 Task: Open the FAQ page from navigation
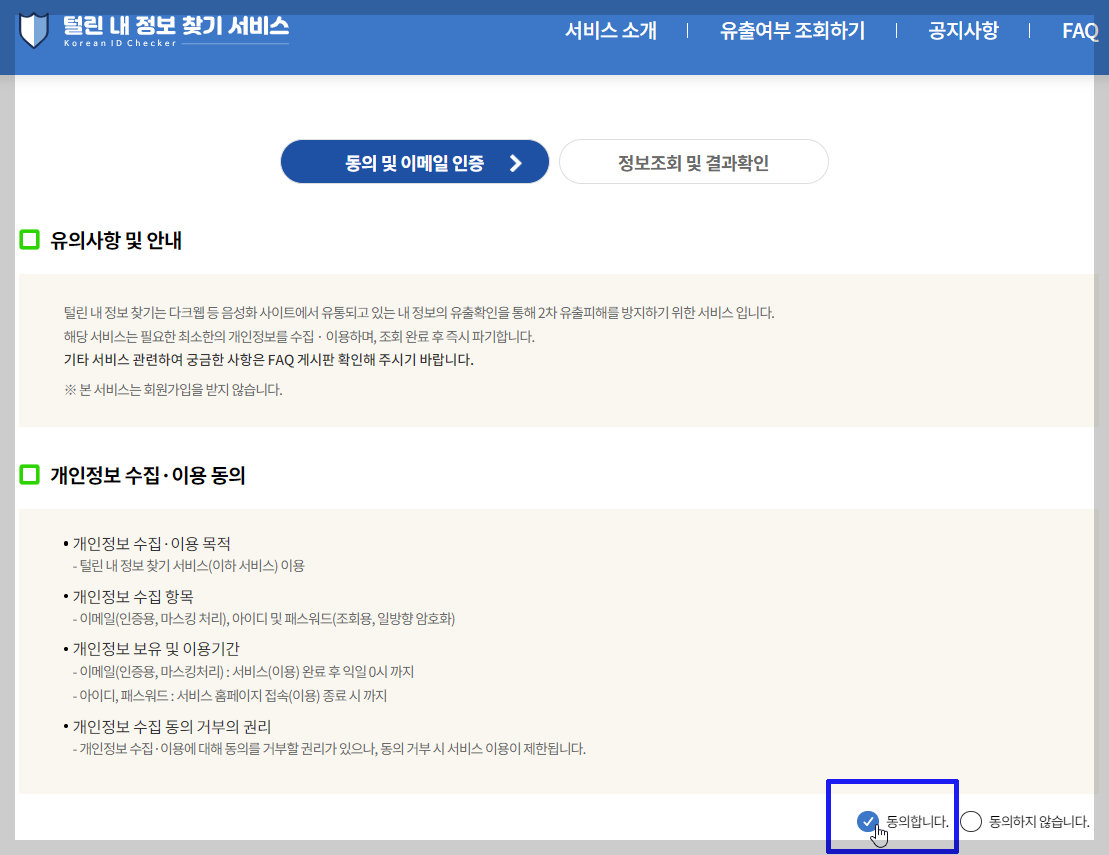[x=1079, y=31]
